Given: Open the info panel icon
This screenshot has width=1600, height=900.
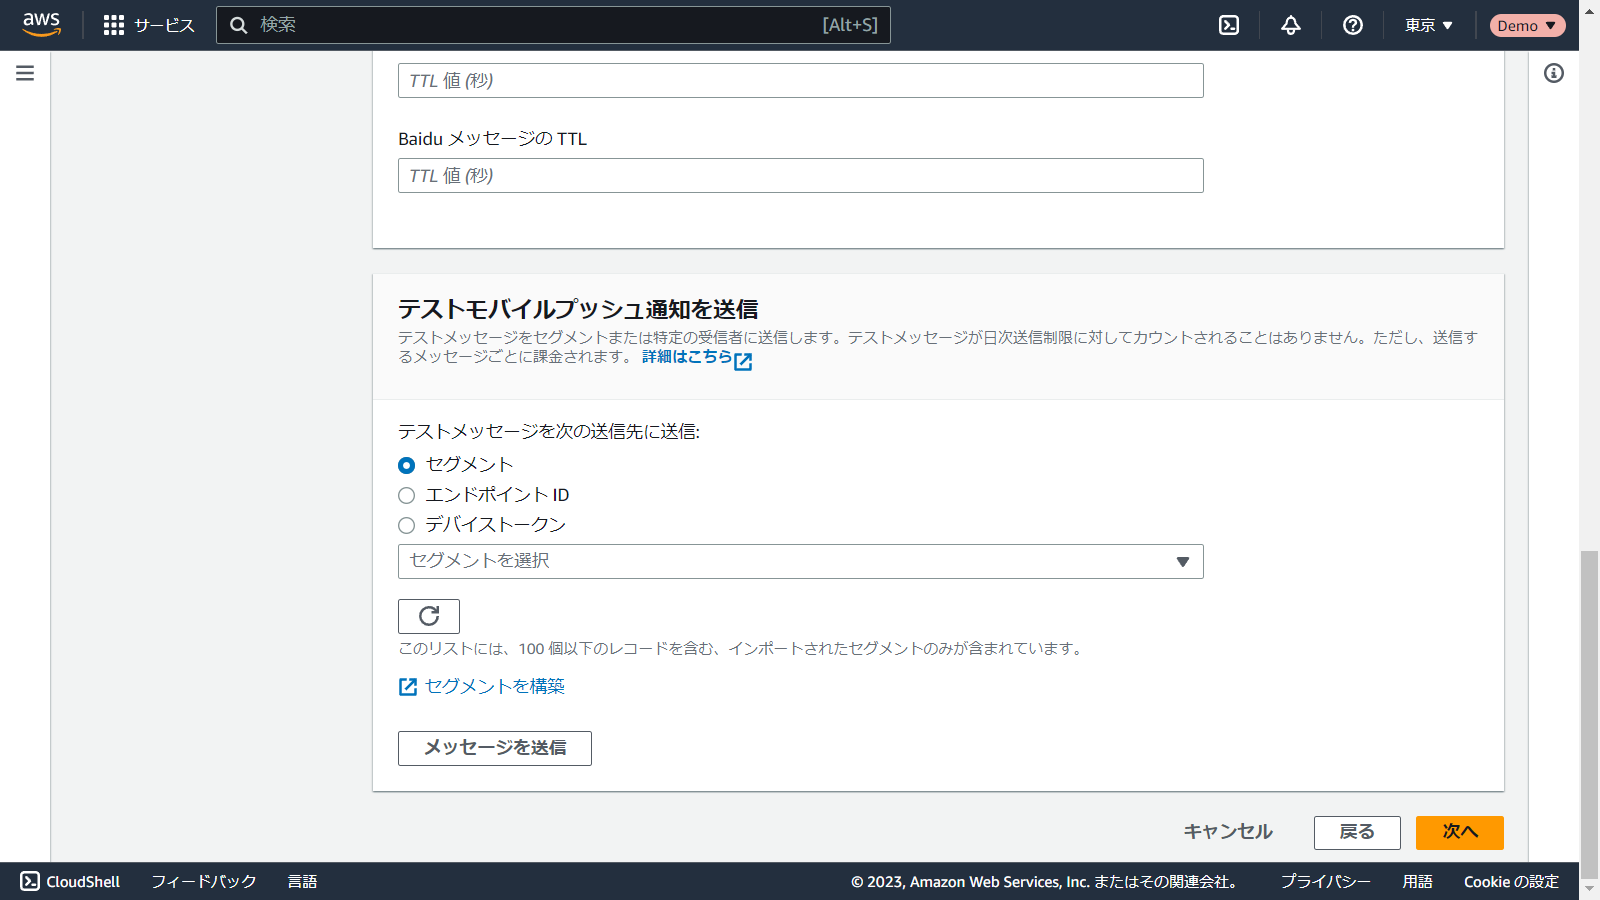Looking at the screenshot, I should [1553, 73].
